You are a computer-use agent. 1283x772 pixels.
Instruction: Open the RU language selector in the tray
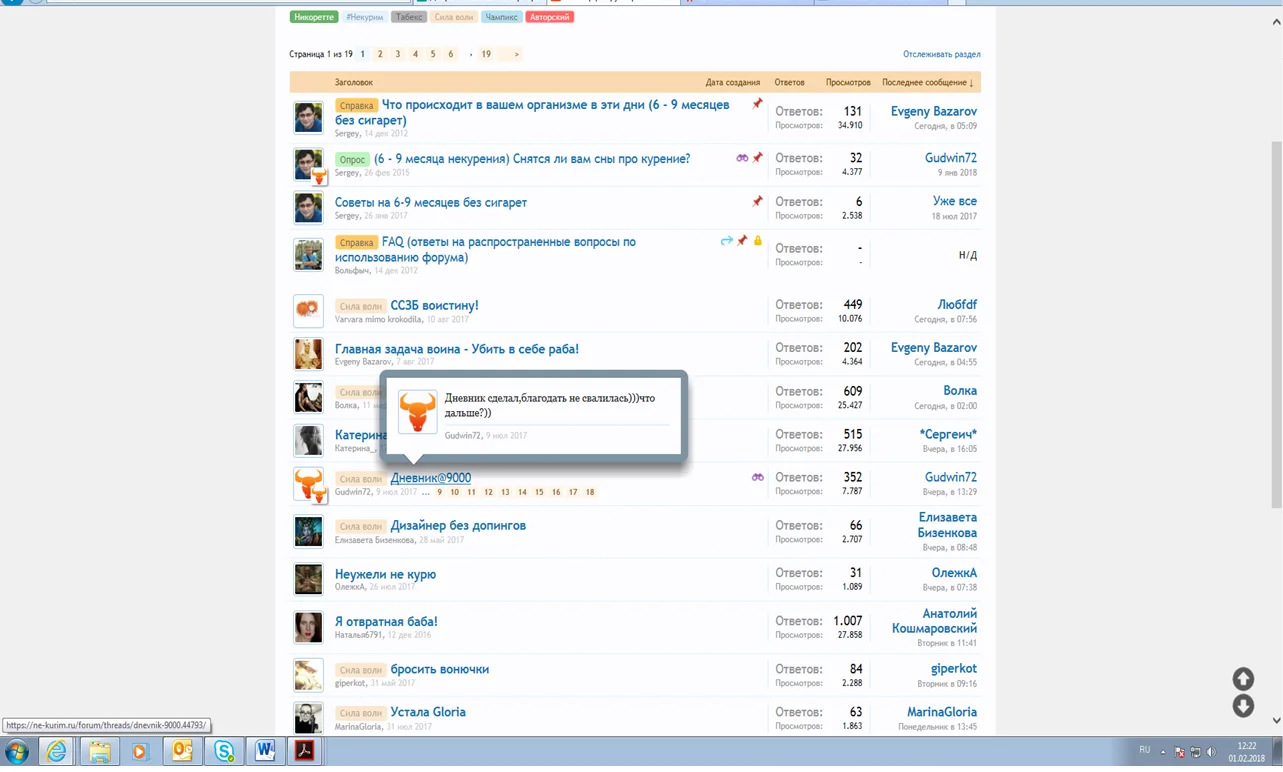[1143, 749]
